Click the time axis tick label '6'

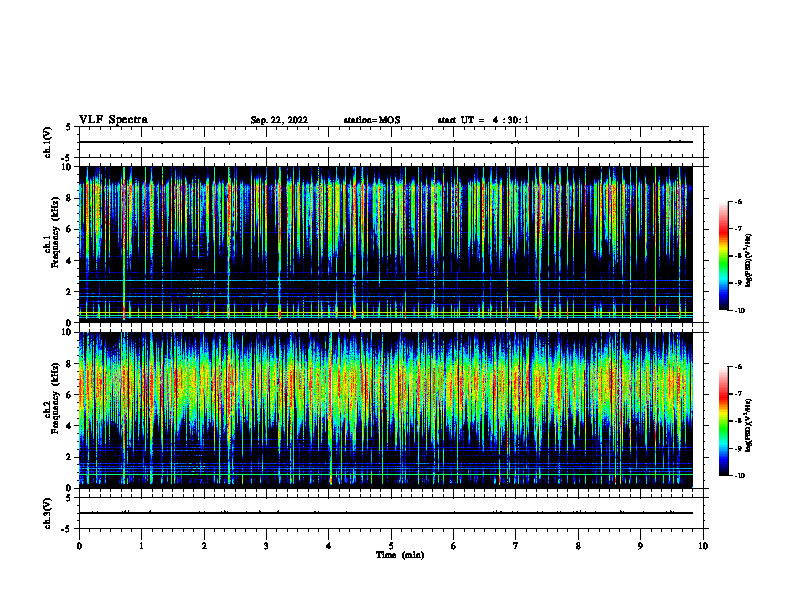[454, 546]
